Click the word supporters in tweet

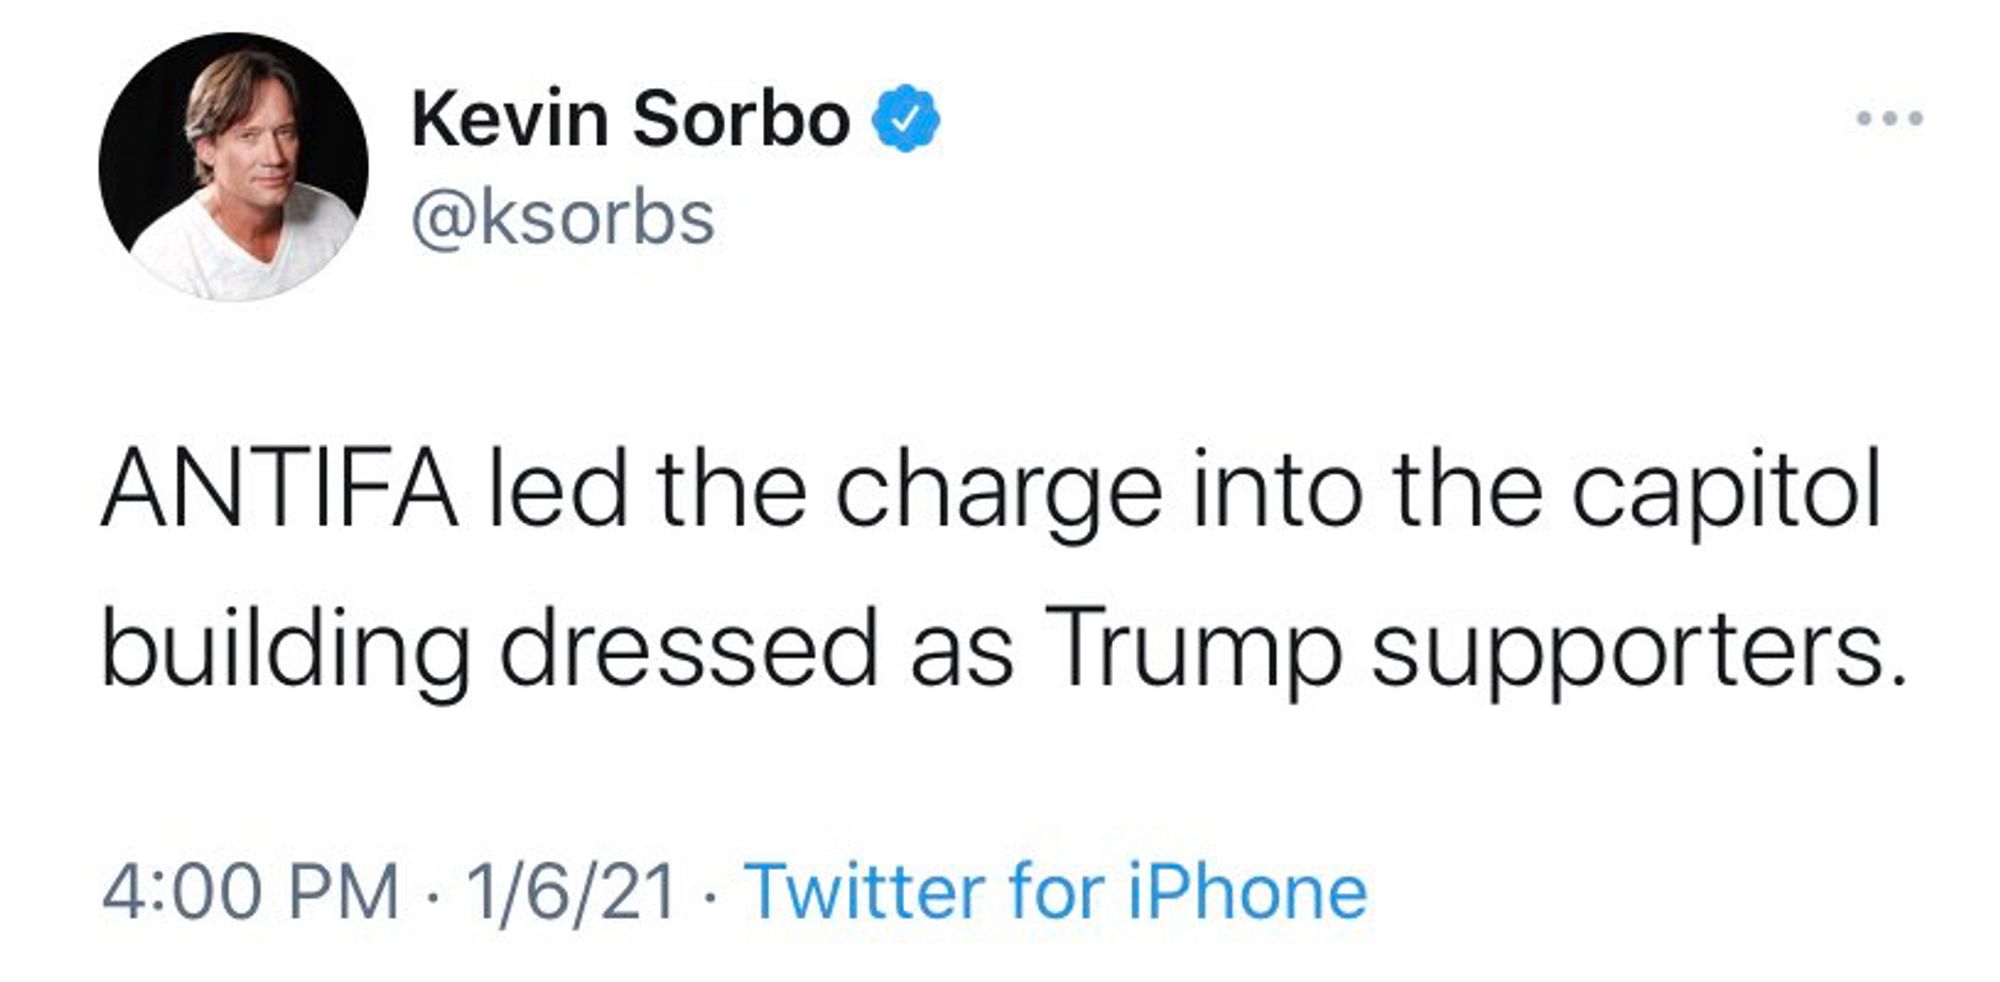[x=1638, y=650]
